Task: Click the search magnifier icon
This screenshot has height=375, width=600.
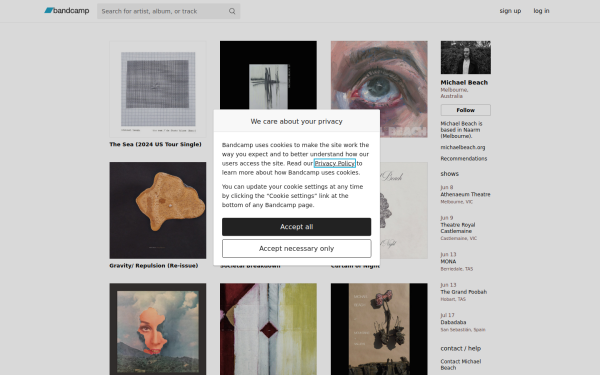Action: 232,11
